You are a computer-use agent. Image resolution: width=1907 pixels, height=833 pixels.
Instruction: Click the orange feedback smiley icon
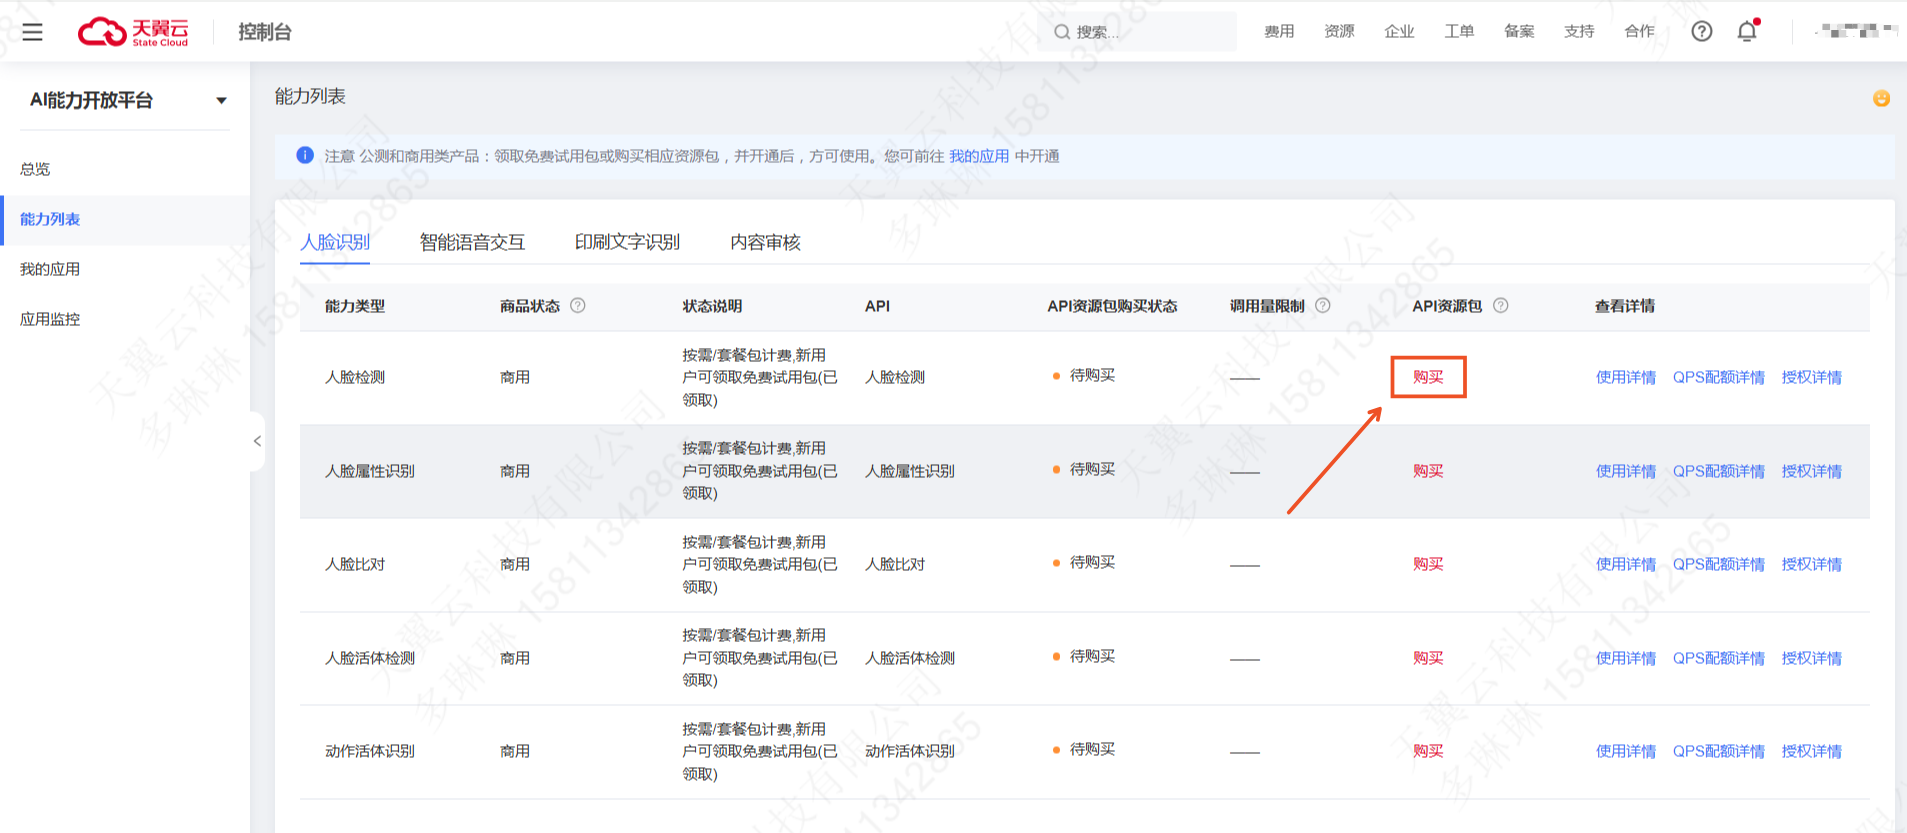(1881, 98)
